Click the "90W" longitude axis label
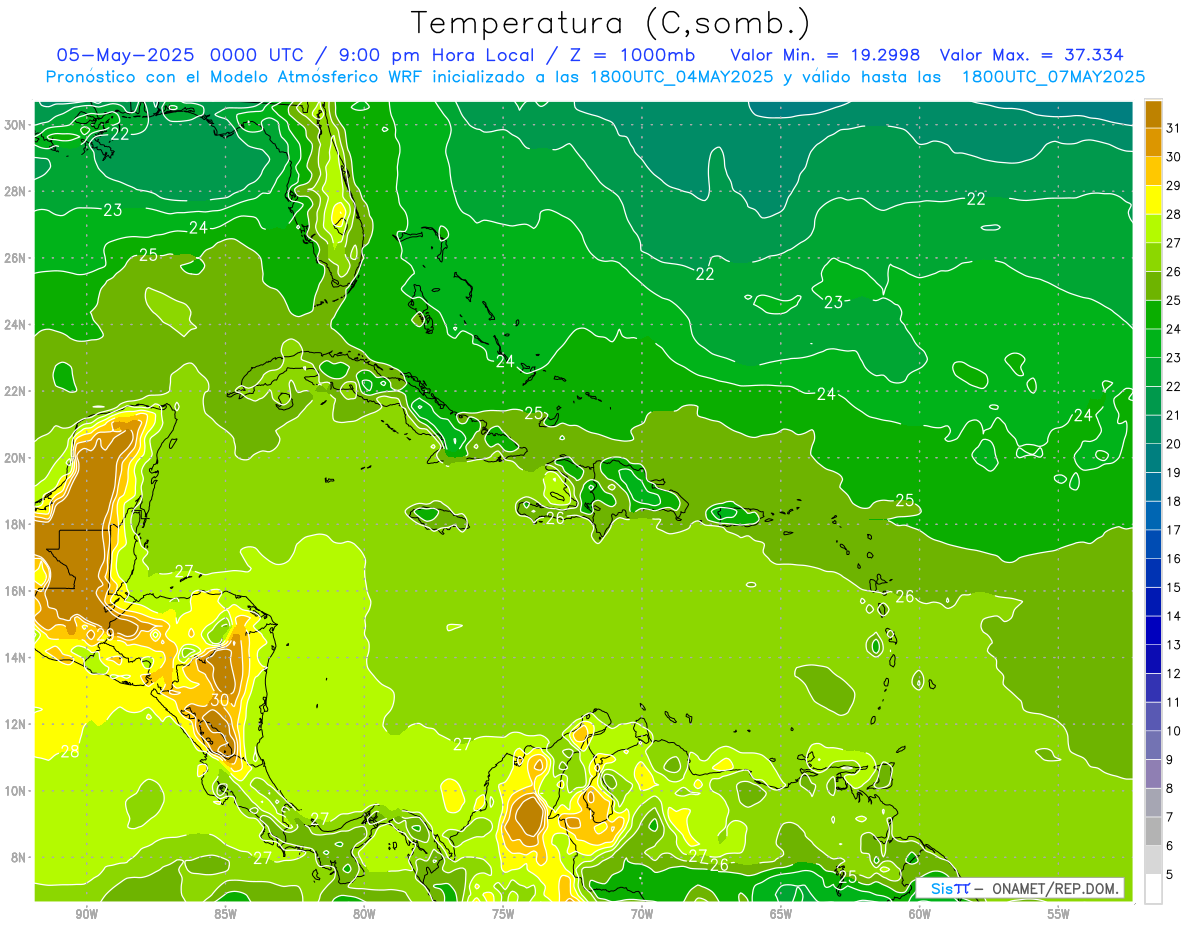This screenshot has height=927, width=1200. pyautogui.click(x=87, y=914)
